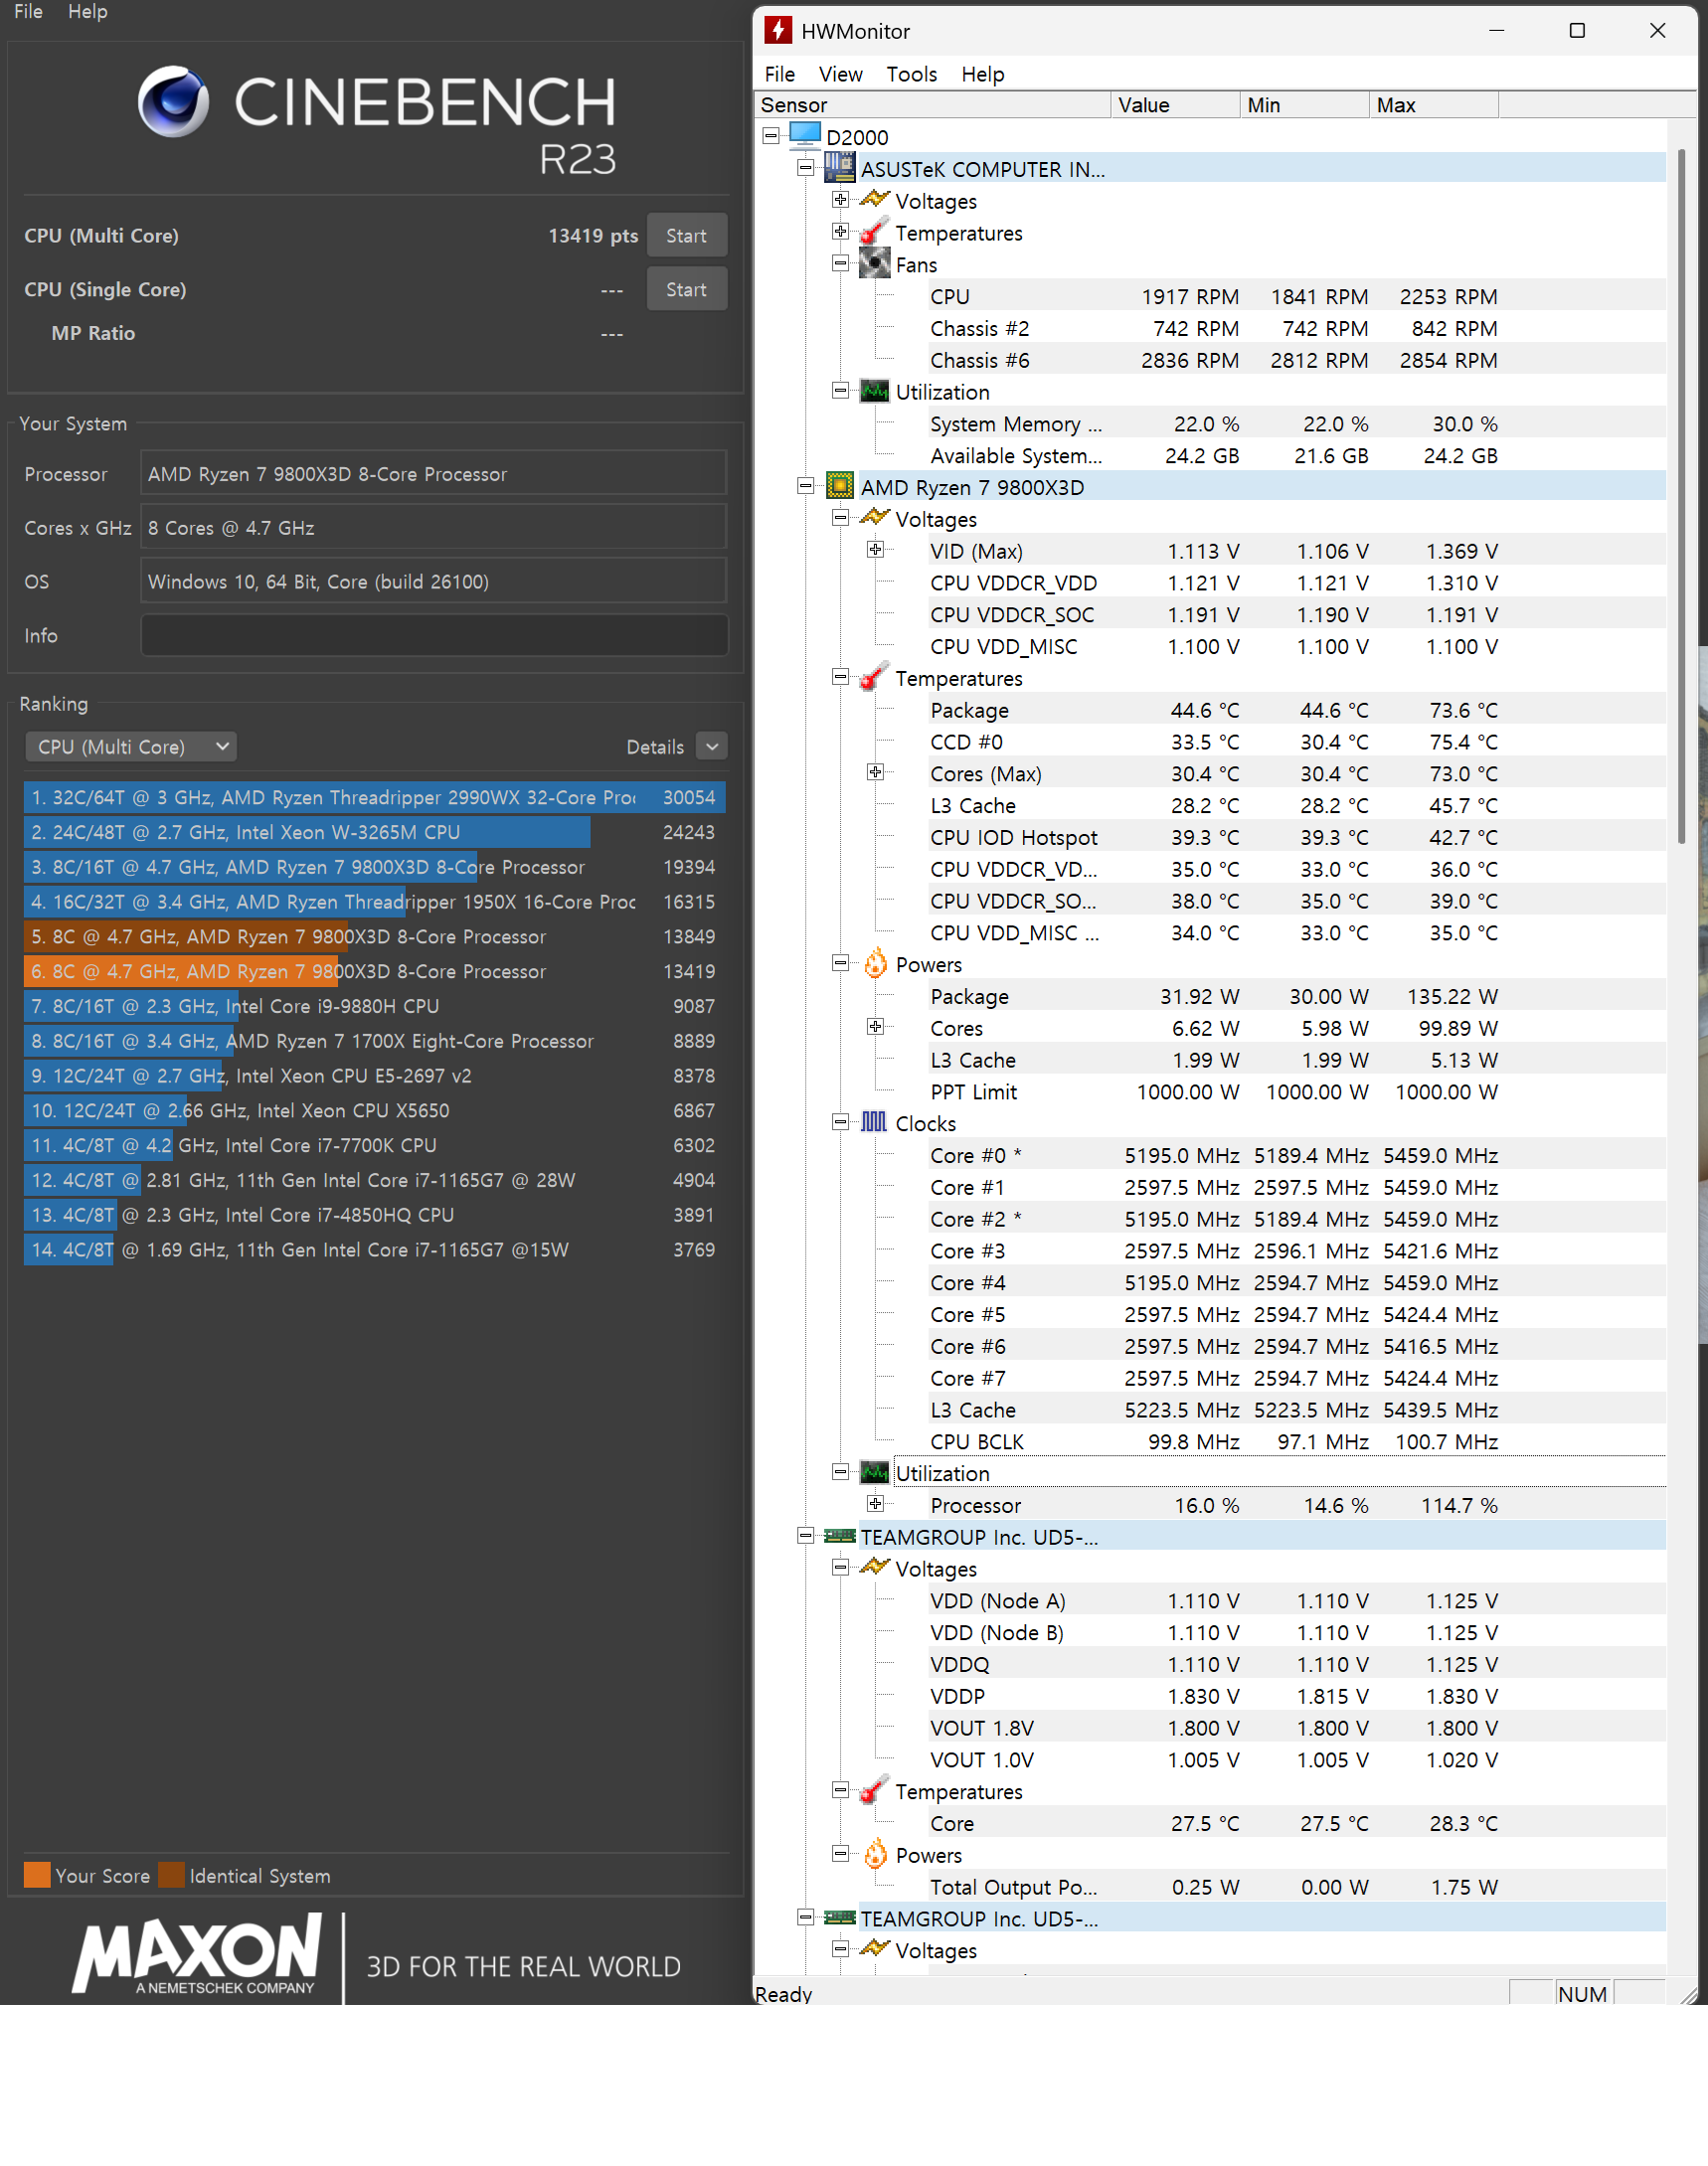Open the CPU (Multi Core) ranking dropdown
1708x2166 pixels.
130,746
